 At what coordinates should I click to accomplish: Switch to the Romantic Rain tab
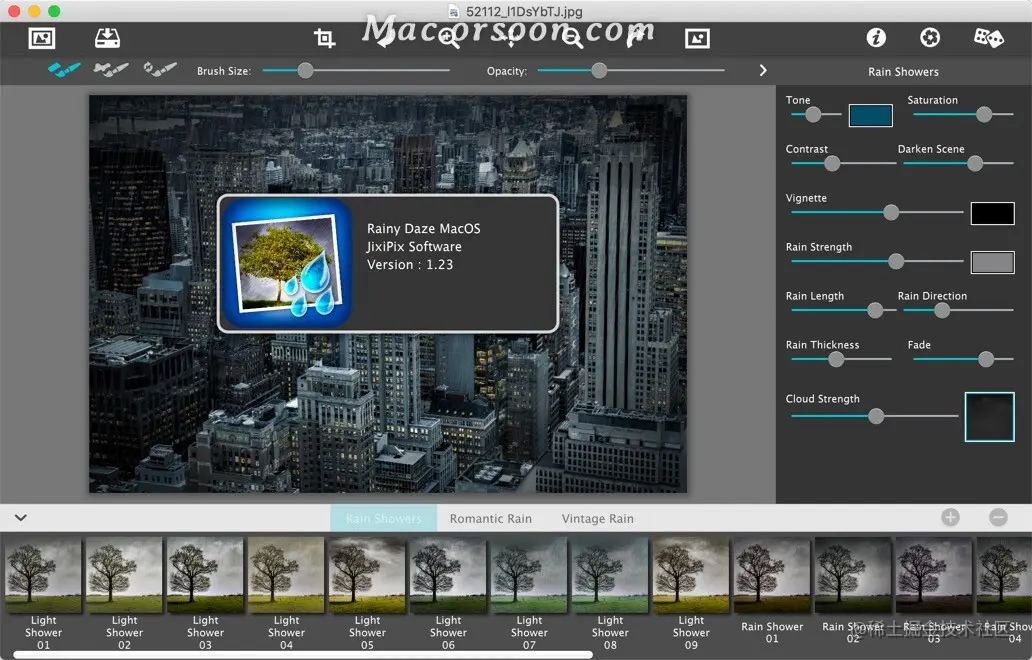pos(490,519)
